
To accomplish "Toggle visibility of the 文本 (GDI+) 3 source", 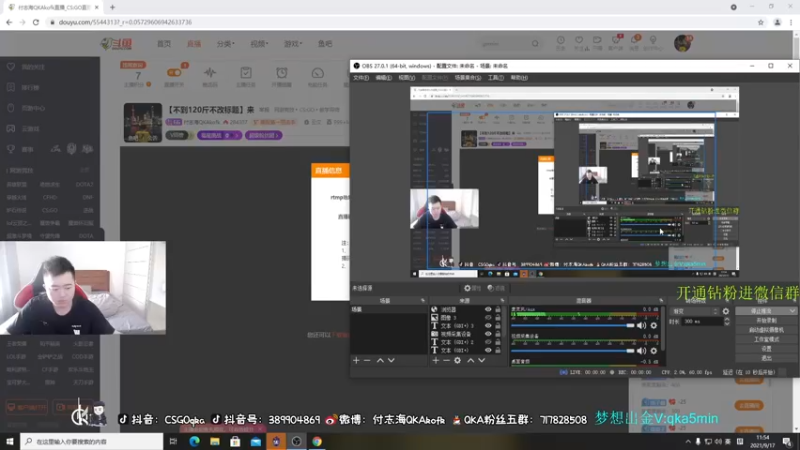I will (488, 326).
